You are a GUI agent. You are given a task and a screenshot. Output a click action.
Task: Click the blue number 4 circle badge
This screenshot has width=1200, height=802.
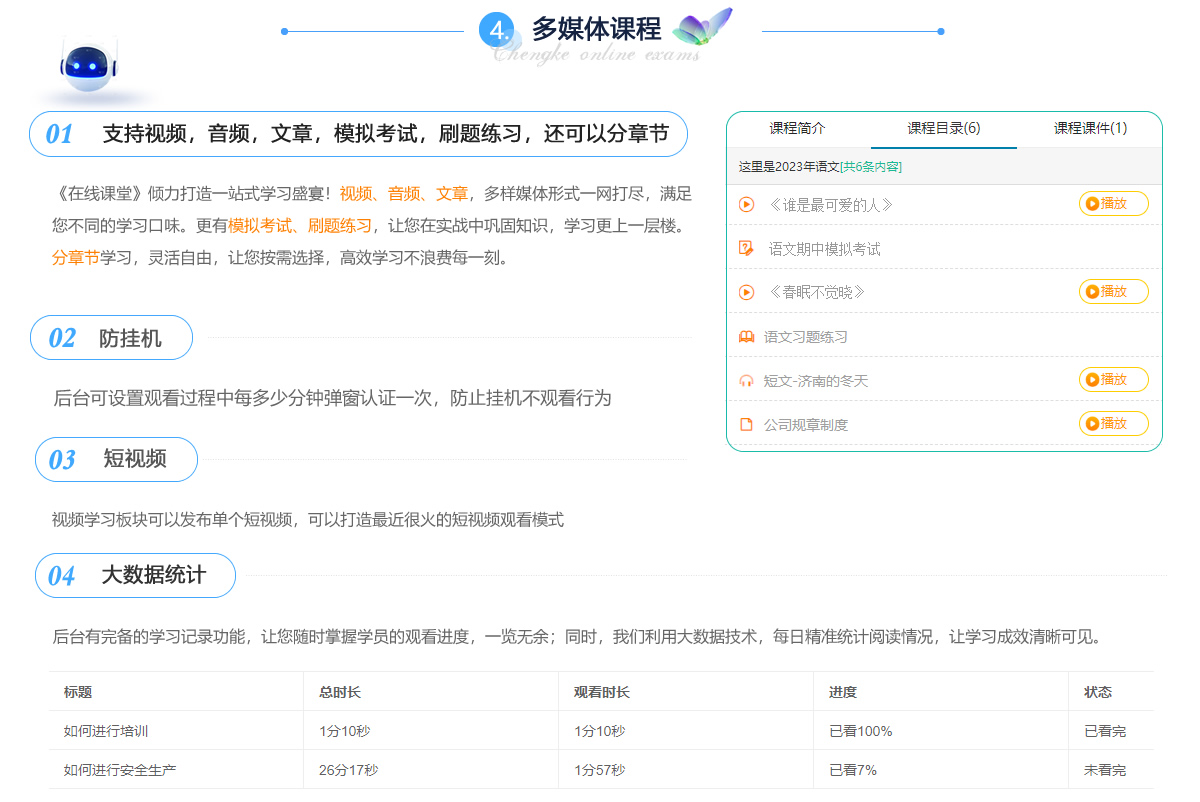[496, 30]
